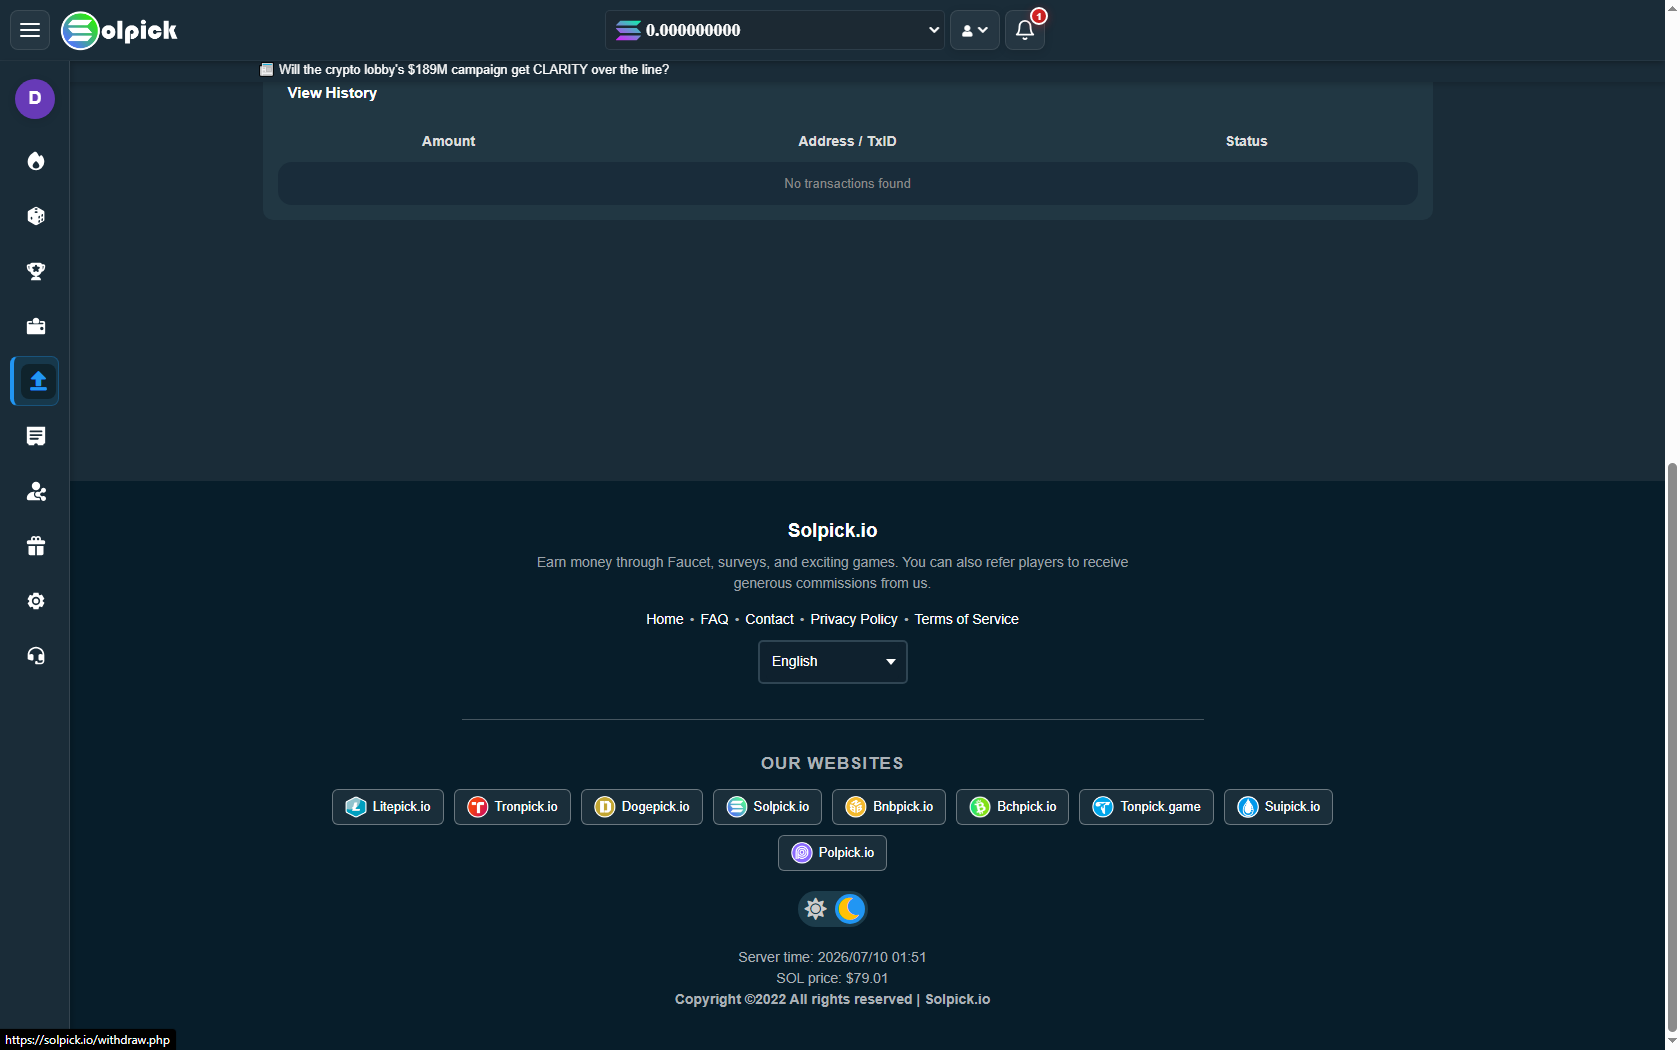Visit Suipick.io website button
The height and width of the screenshot is (1050, 1680).
1278,807
